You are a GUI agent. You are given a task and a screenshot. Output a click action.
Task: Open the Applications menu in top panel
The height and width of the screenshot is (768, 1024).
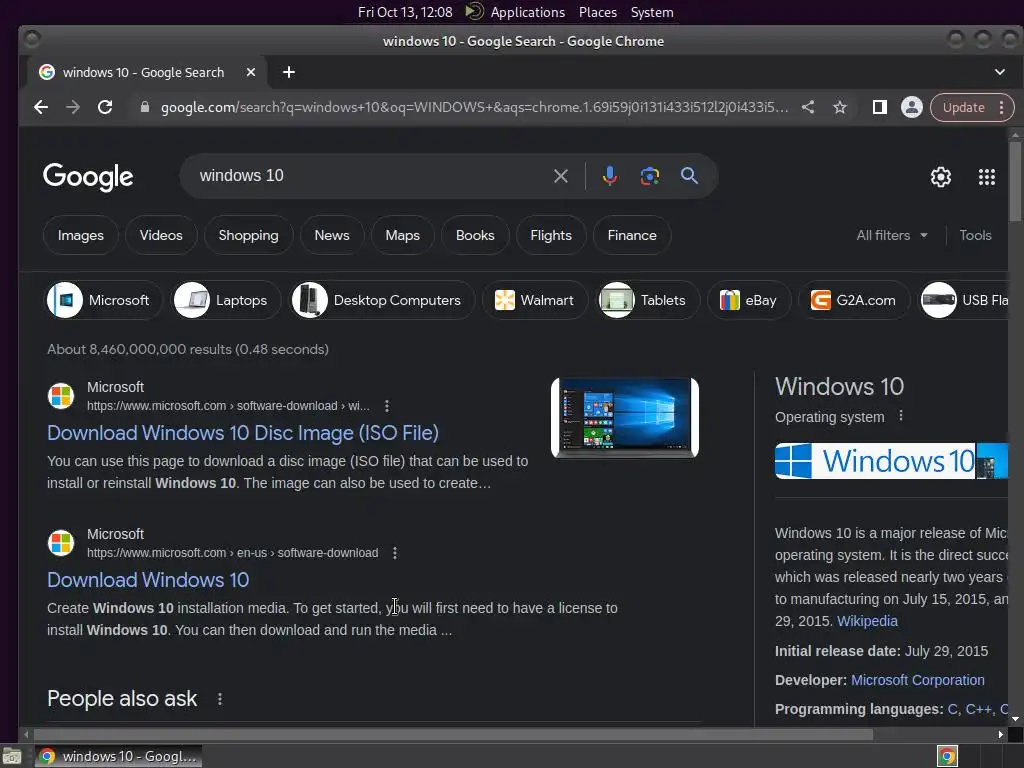point(527,12)
